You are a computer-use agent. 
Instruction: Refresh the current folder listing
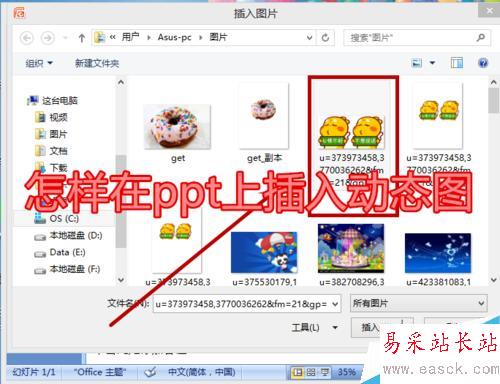(x=325, y=38)
